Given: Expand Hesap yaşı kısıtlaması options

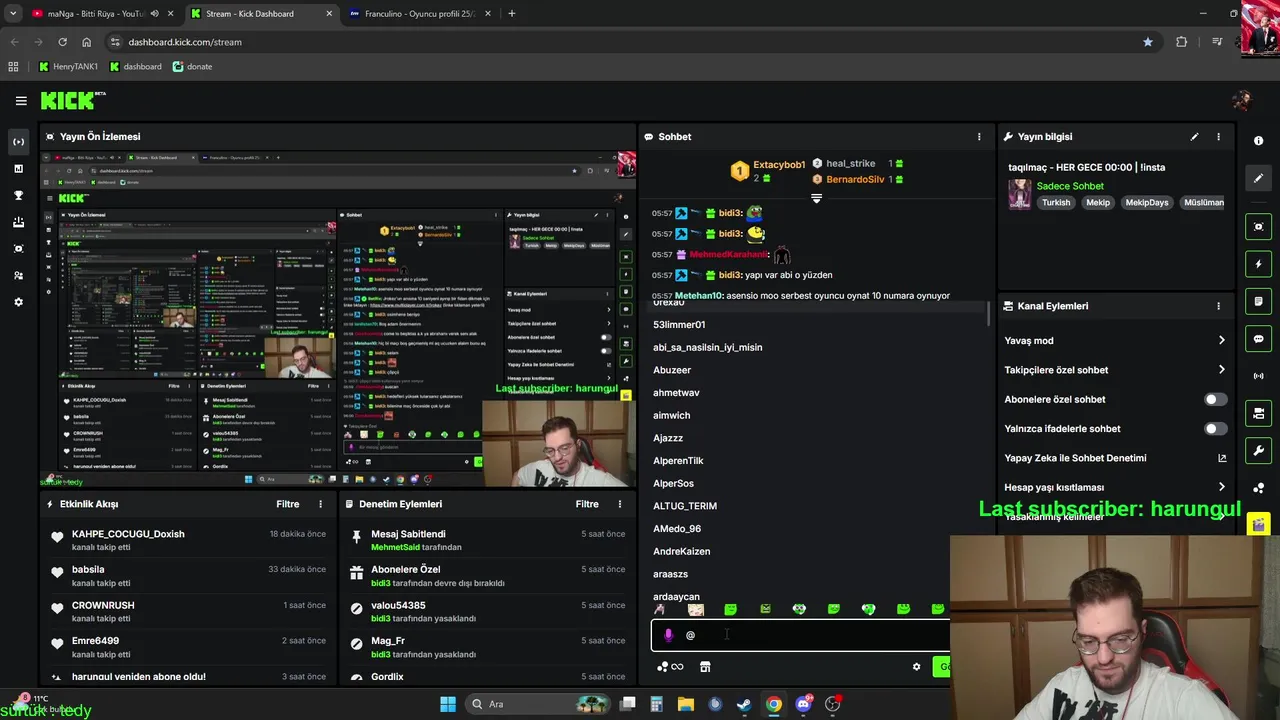Looking at the screenshot, I should tap(1221, 487).
